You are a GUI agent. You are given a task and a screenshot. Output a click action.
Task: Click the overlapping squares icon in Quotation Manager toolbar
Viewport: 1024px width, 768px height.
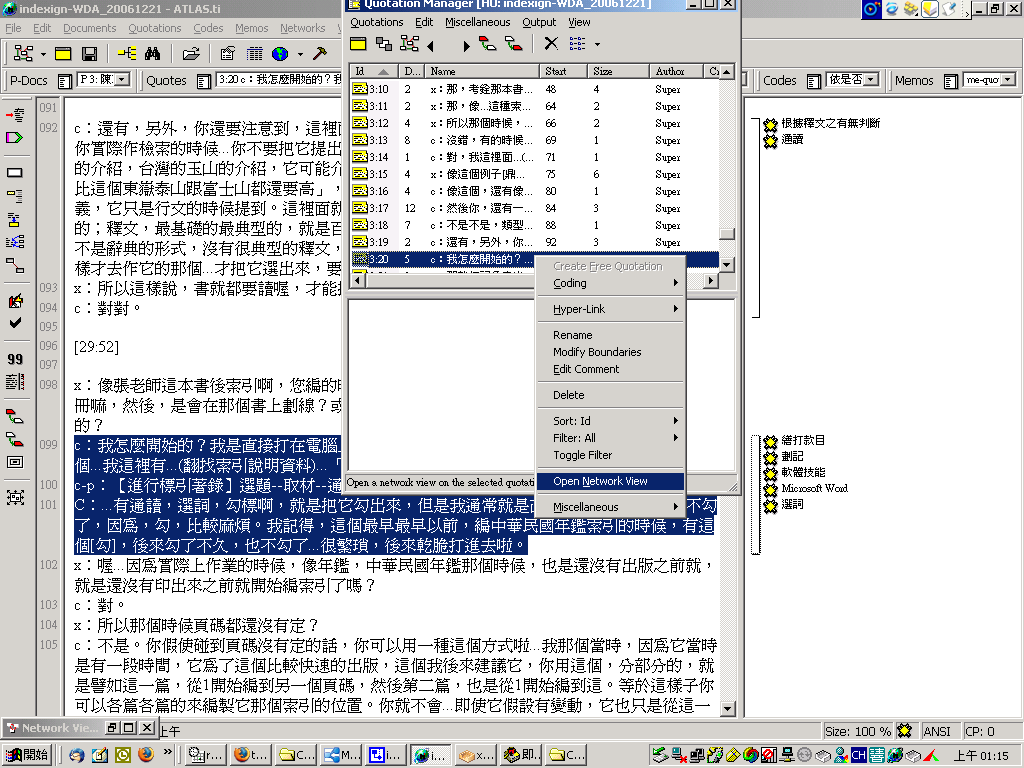(384, 44)
